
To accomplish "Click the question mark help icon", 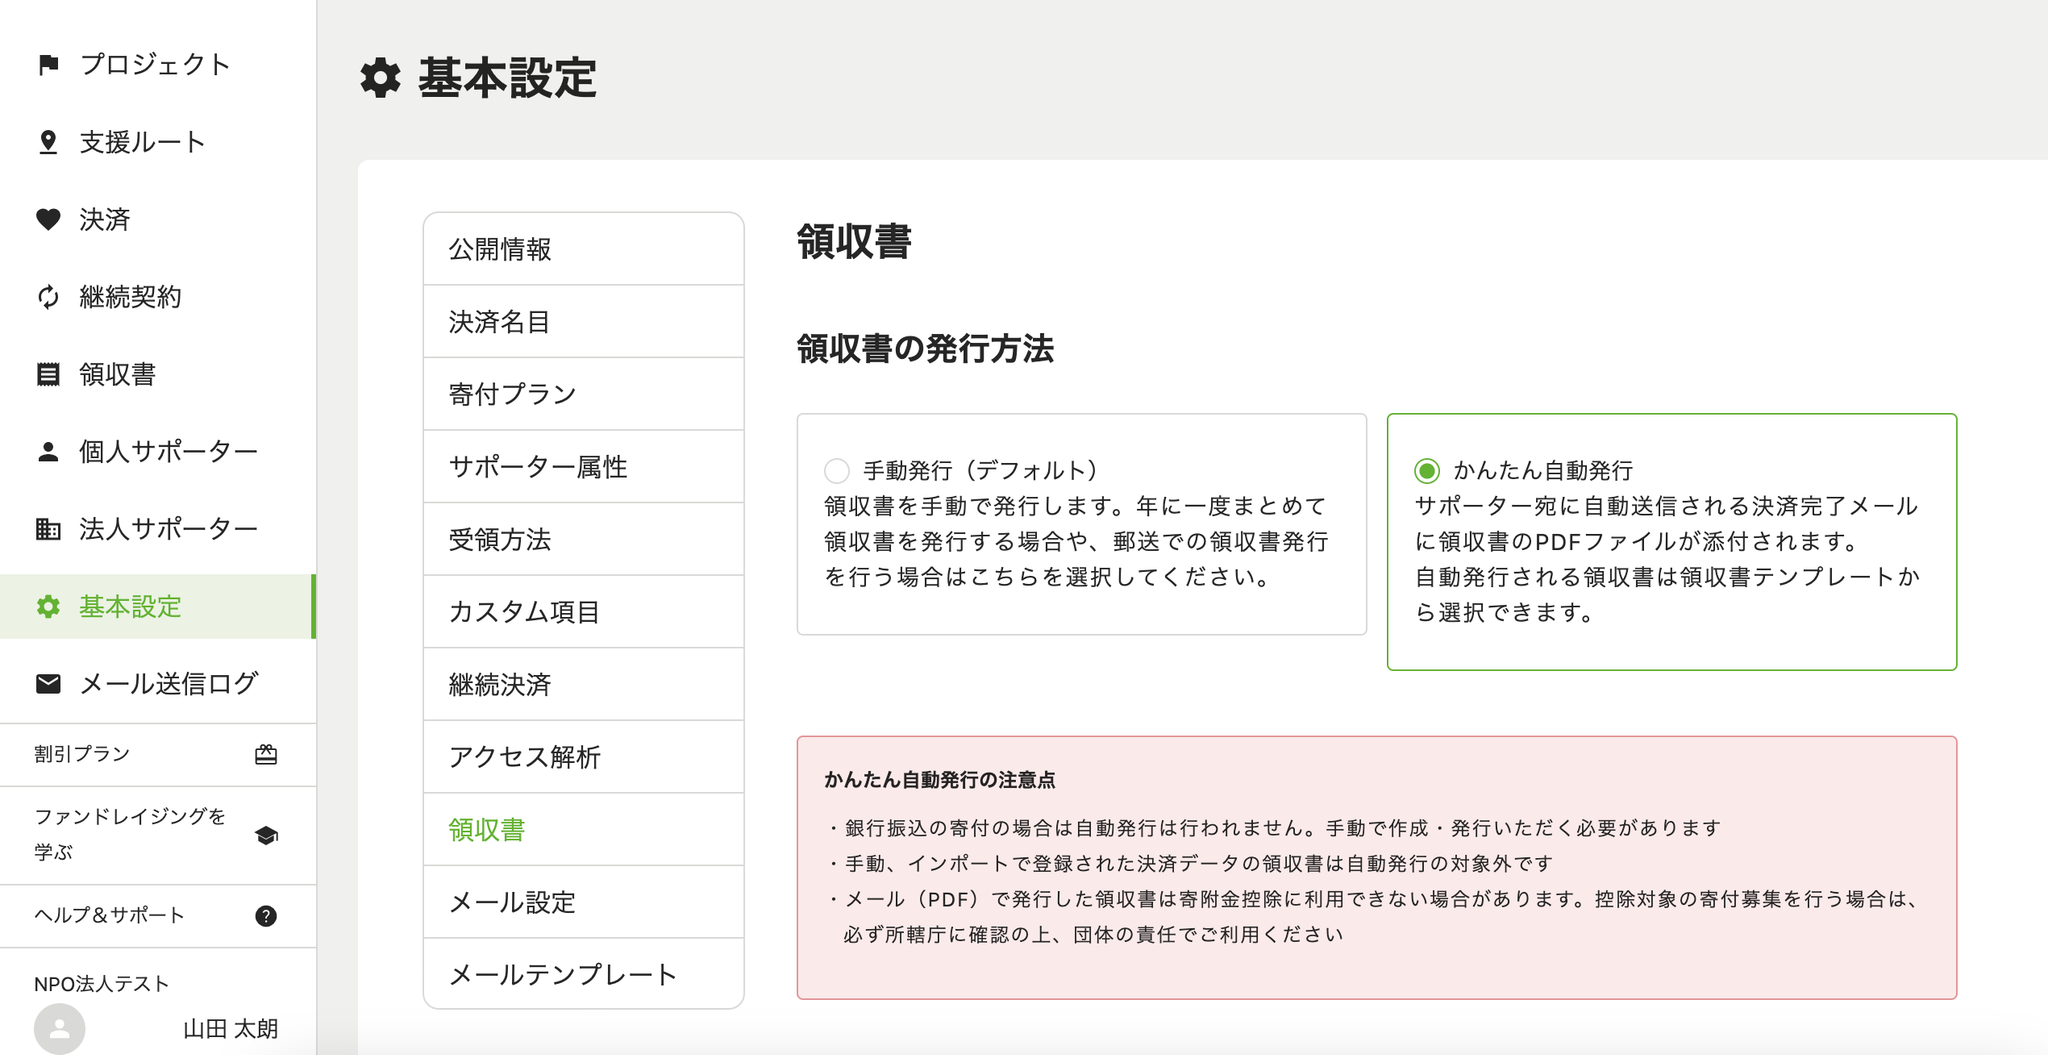I will 266,916.
